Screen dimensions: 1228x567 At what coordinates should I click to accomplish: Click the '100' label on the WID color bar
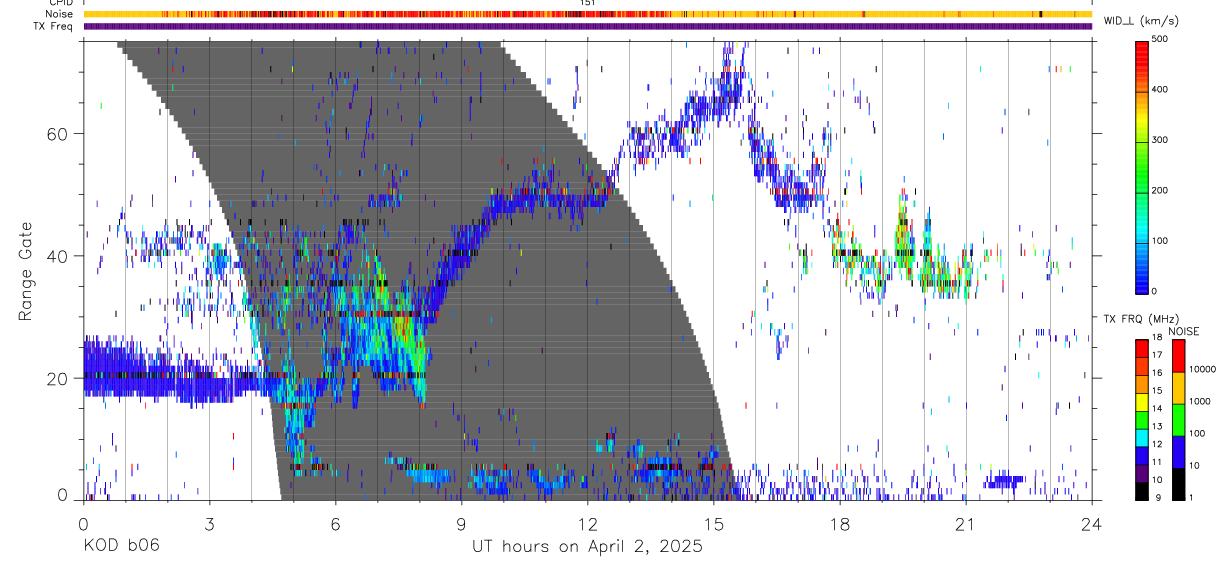[x=1160, y=241]
